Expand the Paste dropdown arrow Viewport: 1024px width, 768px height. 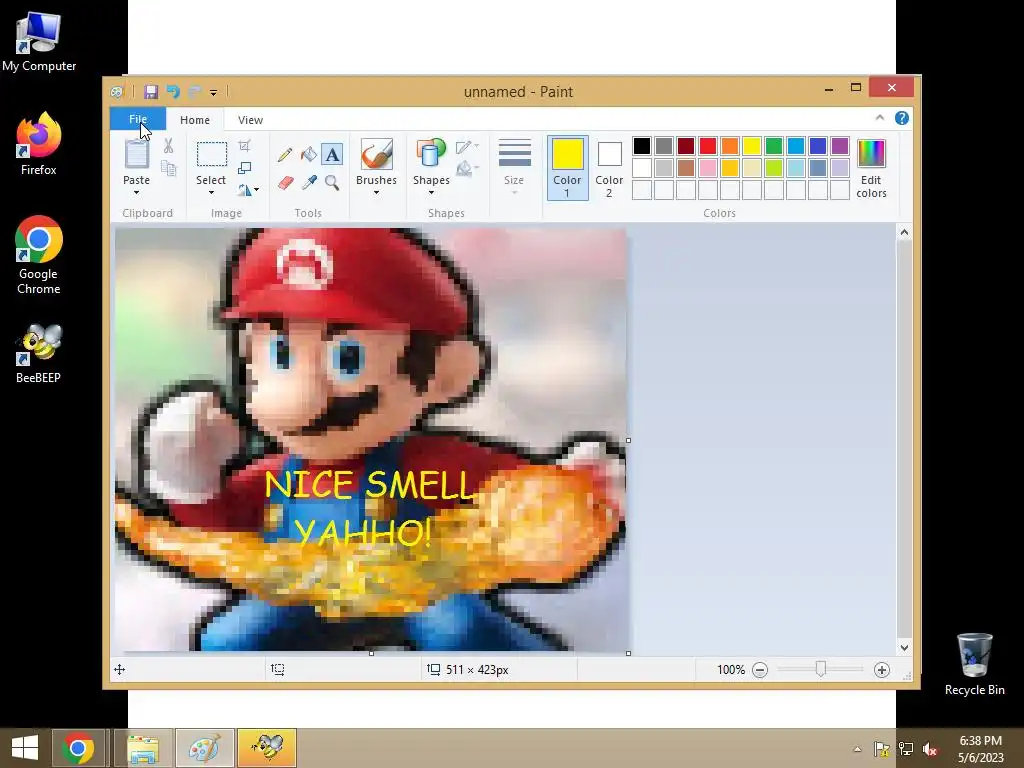pos(136,193)
